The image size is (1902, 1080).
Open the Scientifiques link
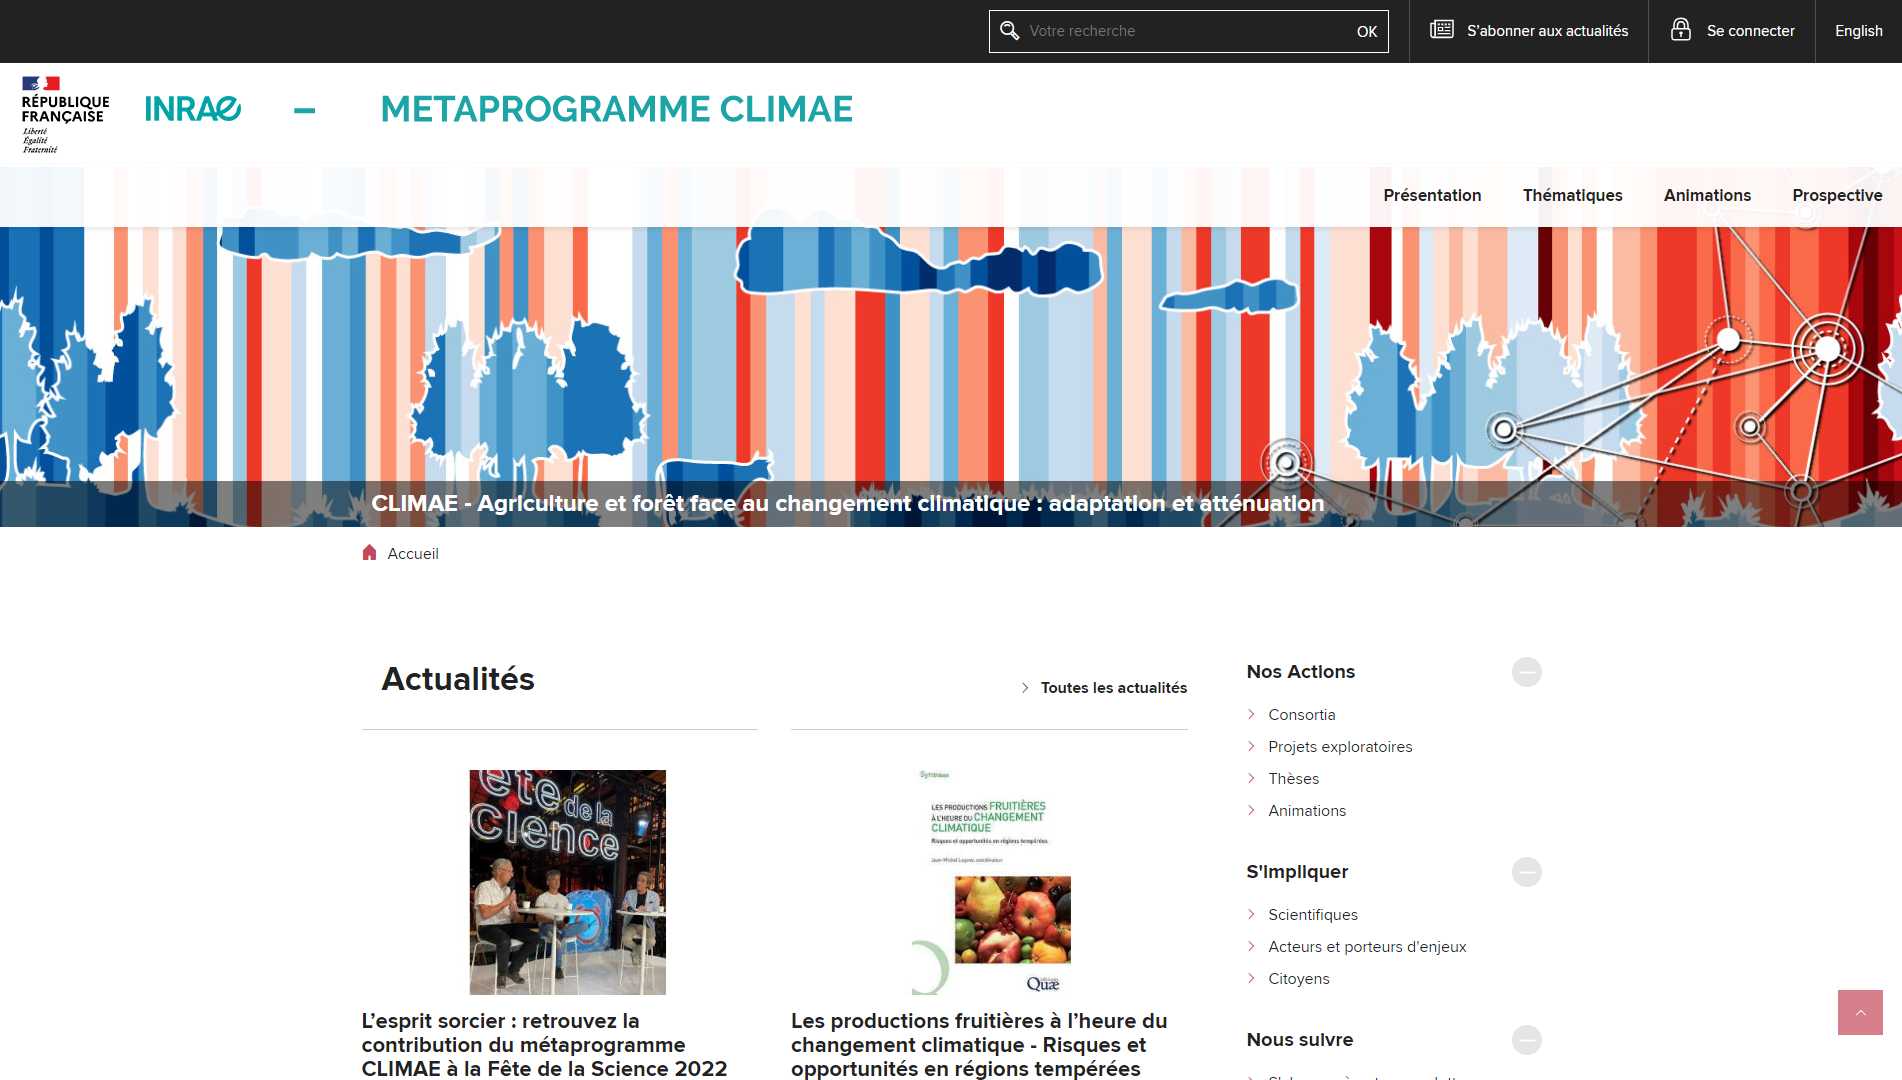[1312, 915]
